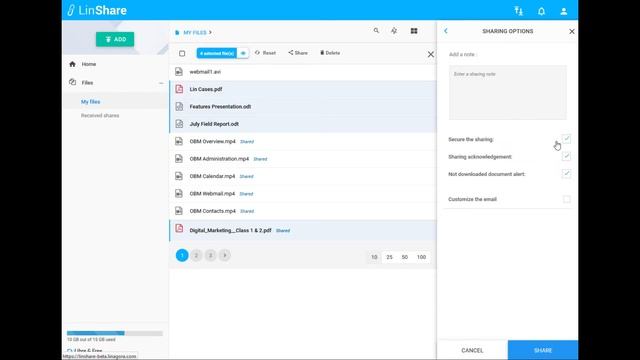Click OBM Overview.mp4 file icon
Viewport: 640px width, 360px height.
click(179, 141)
